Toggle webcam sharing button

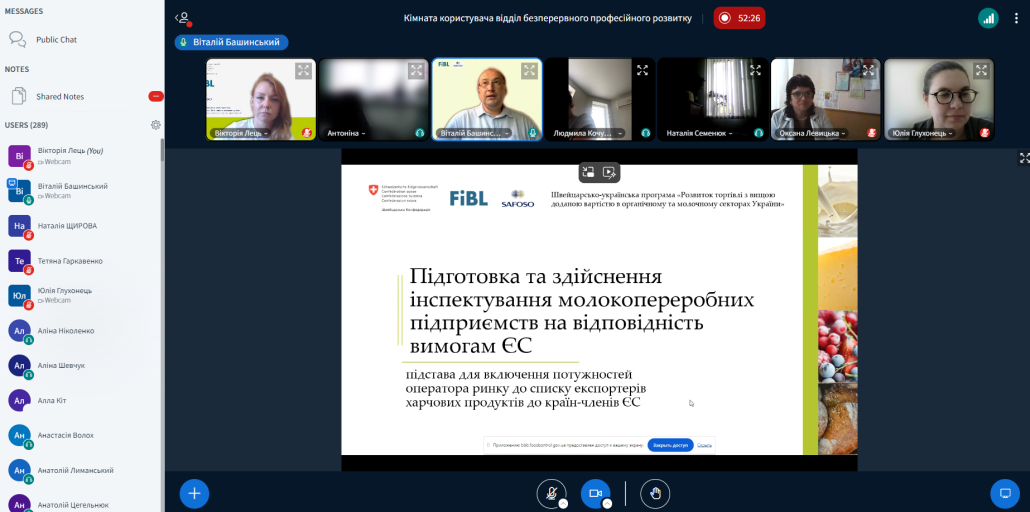click(595, 493)
